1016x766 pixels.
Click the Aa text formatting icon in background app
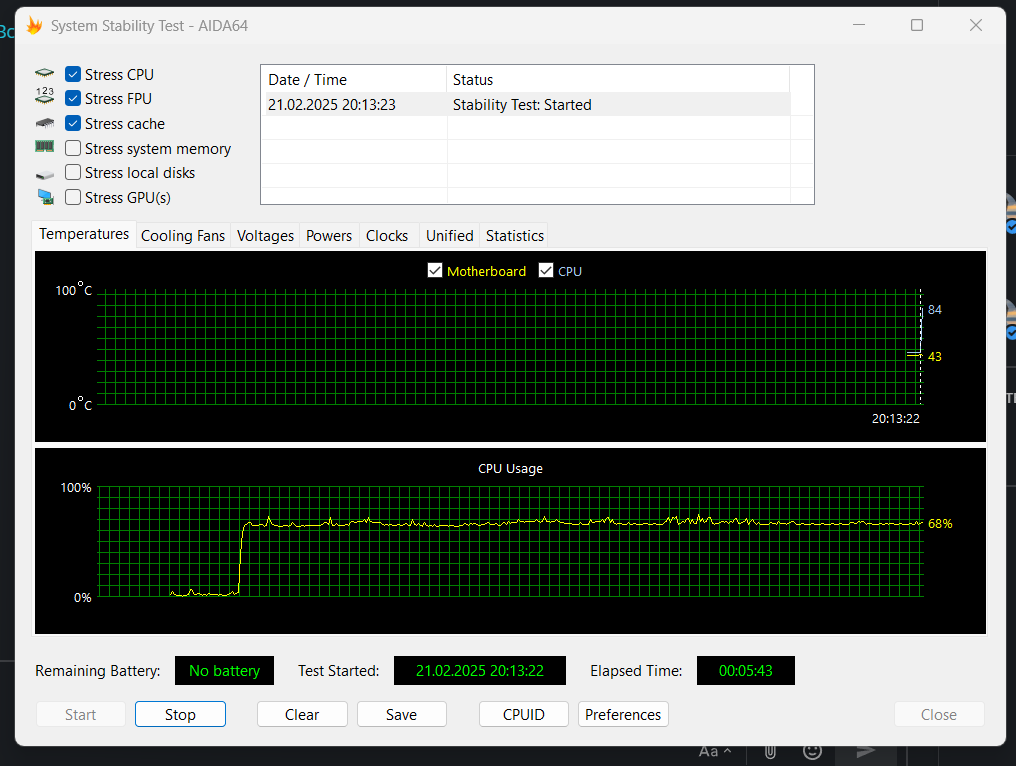[715, 752]
